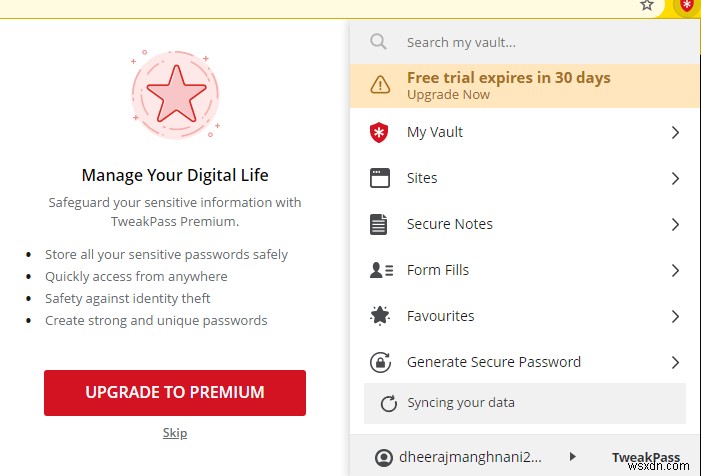Click the Sites browser window icon
Viewport: 701px width, 476px height.
pos(379,178)
